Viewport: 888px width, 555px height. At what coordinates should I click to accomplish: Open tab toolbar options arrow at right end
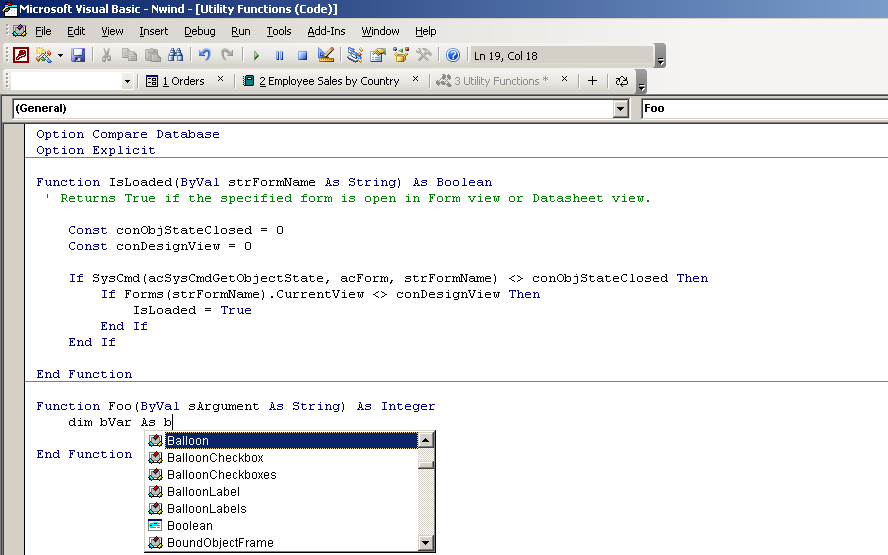641,82
